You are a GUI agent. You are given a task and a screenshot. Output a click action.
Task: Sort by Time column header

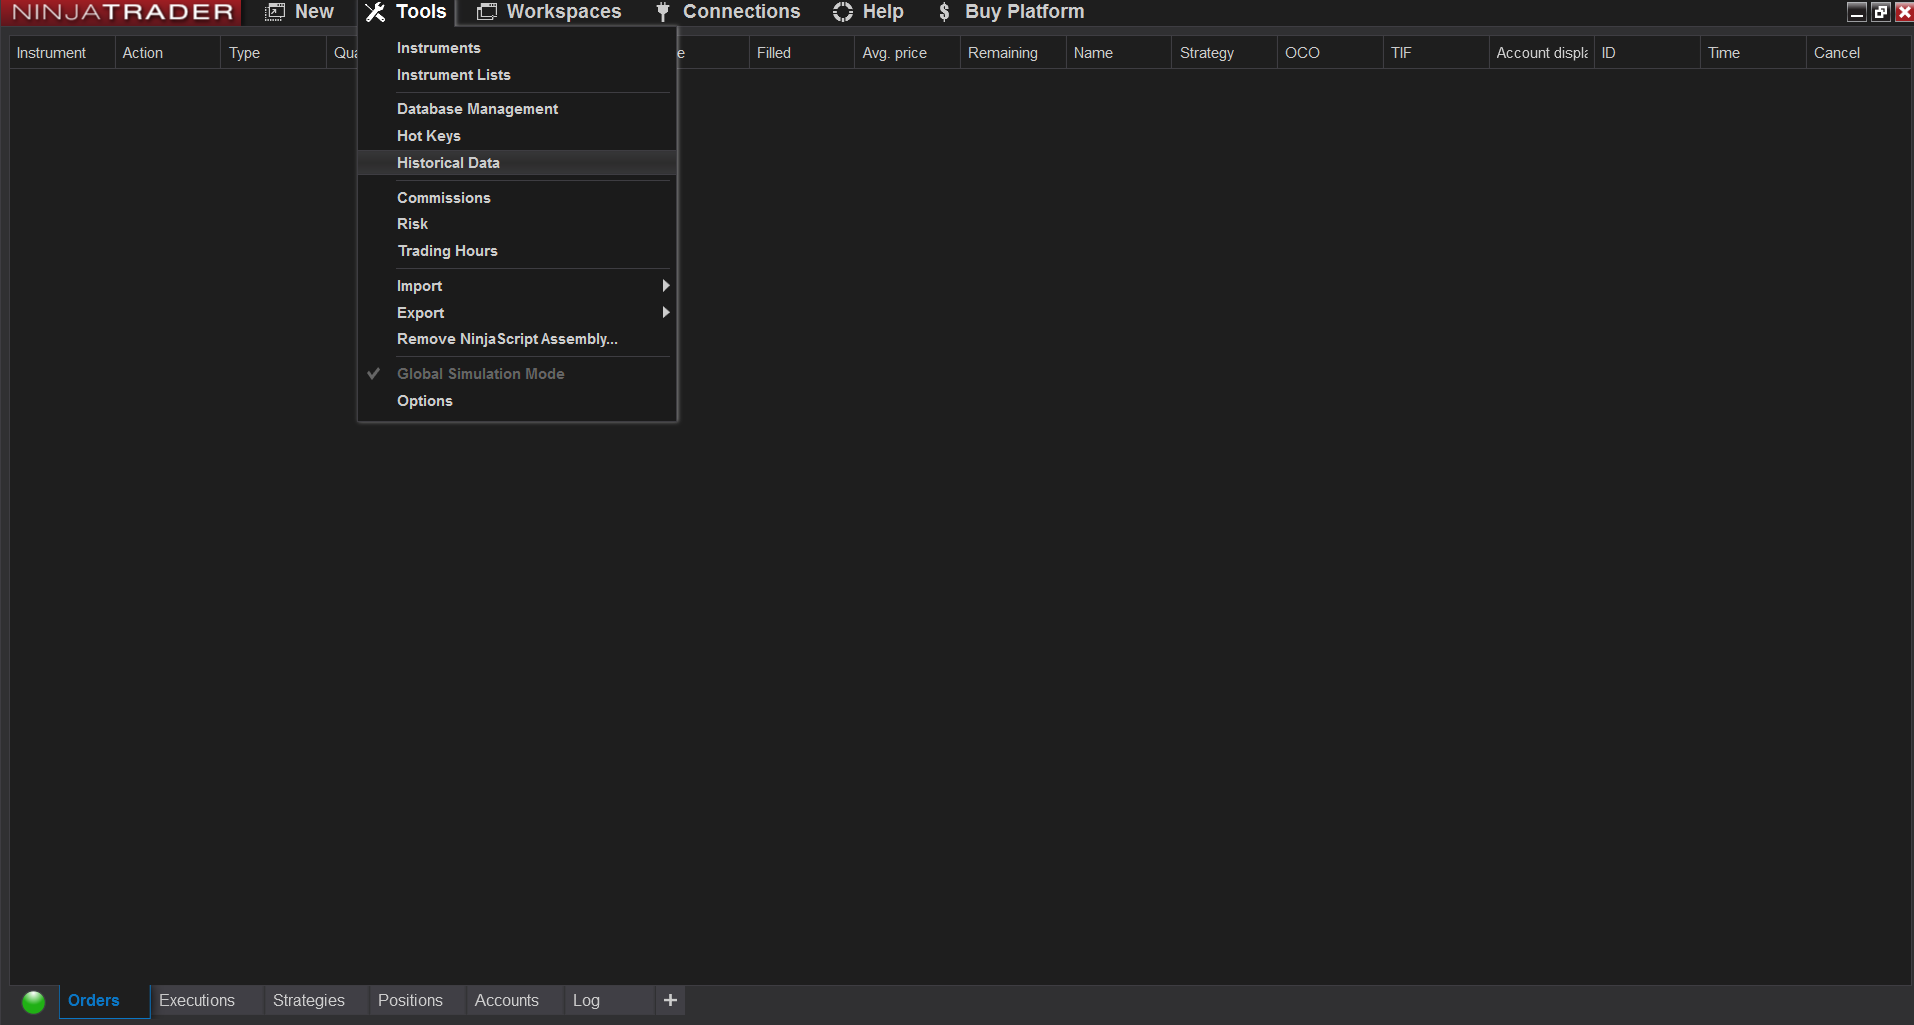point(1754,53)
